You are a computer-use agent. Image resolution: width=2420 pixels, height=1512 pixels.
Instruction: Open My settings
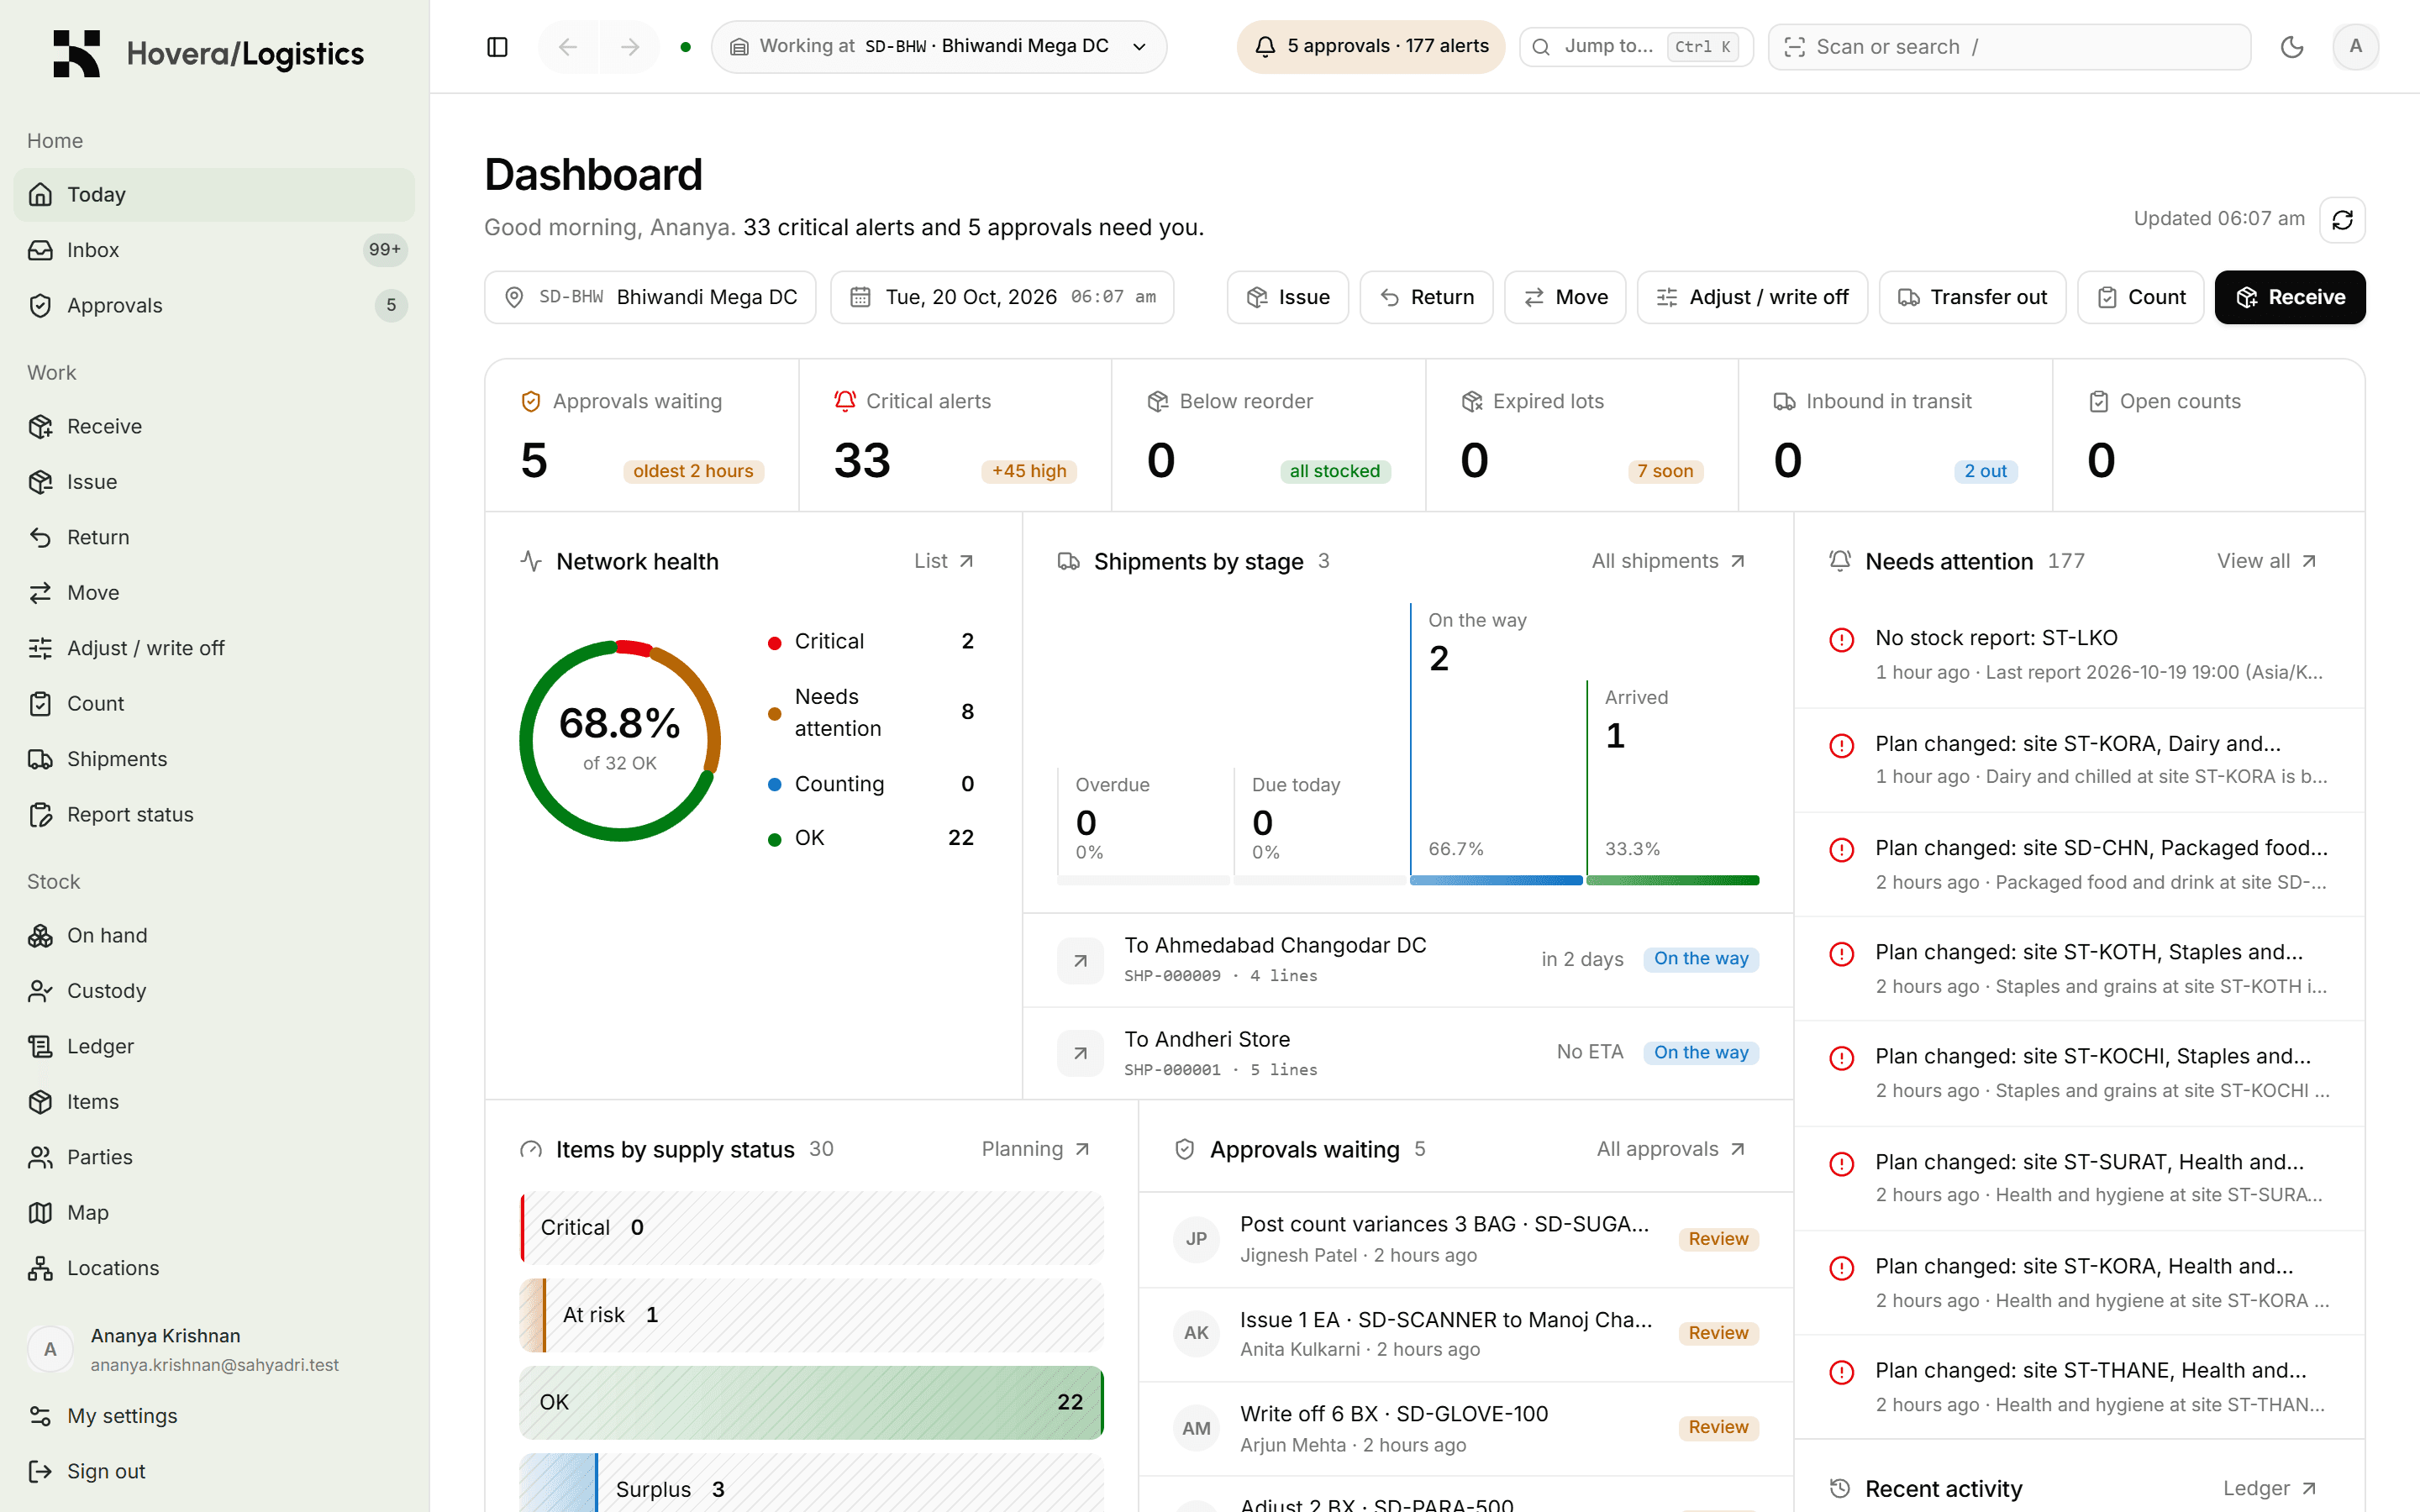coord(214,1416)
